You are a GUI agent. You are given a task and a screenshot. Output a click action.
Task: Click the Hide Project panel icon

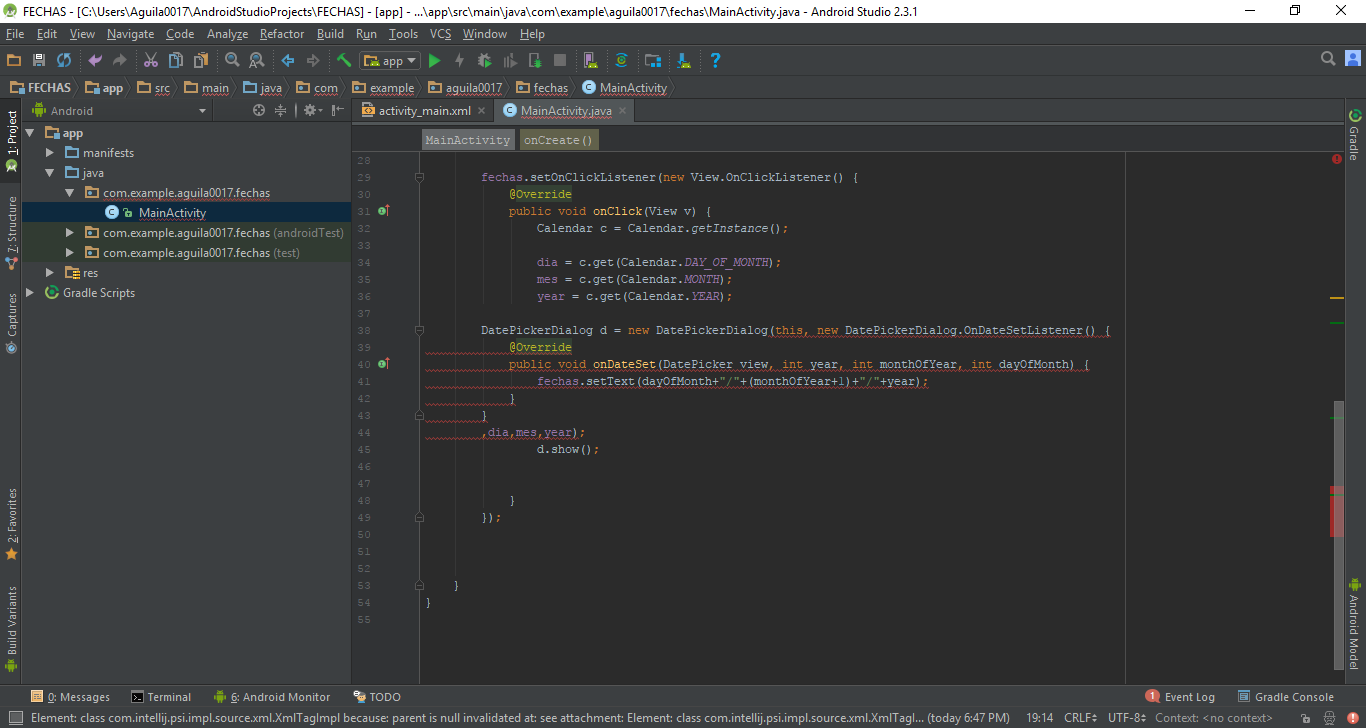click(x=338, y=111)
